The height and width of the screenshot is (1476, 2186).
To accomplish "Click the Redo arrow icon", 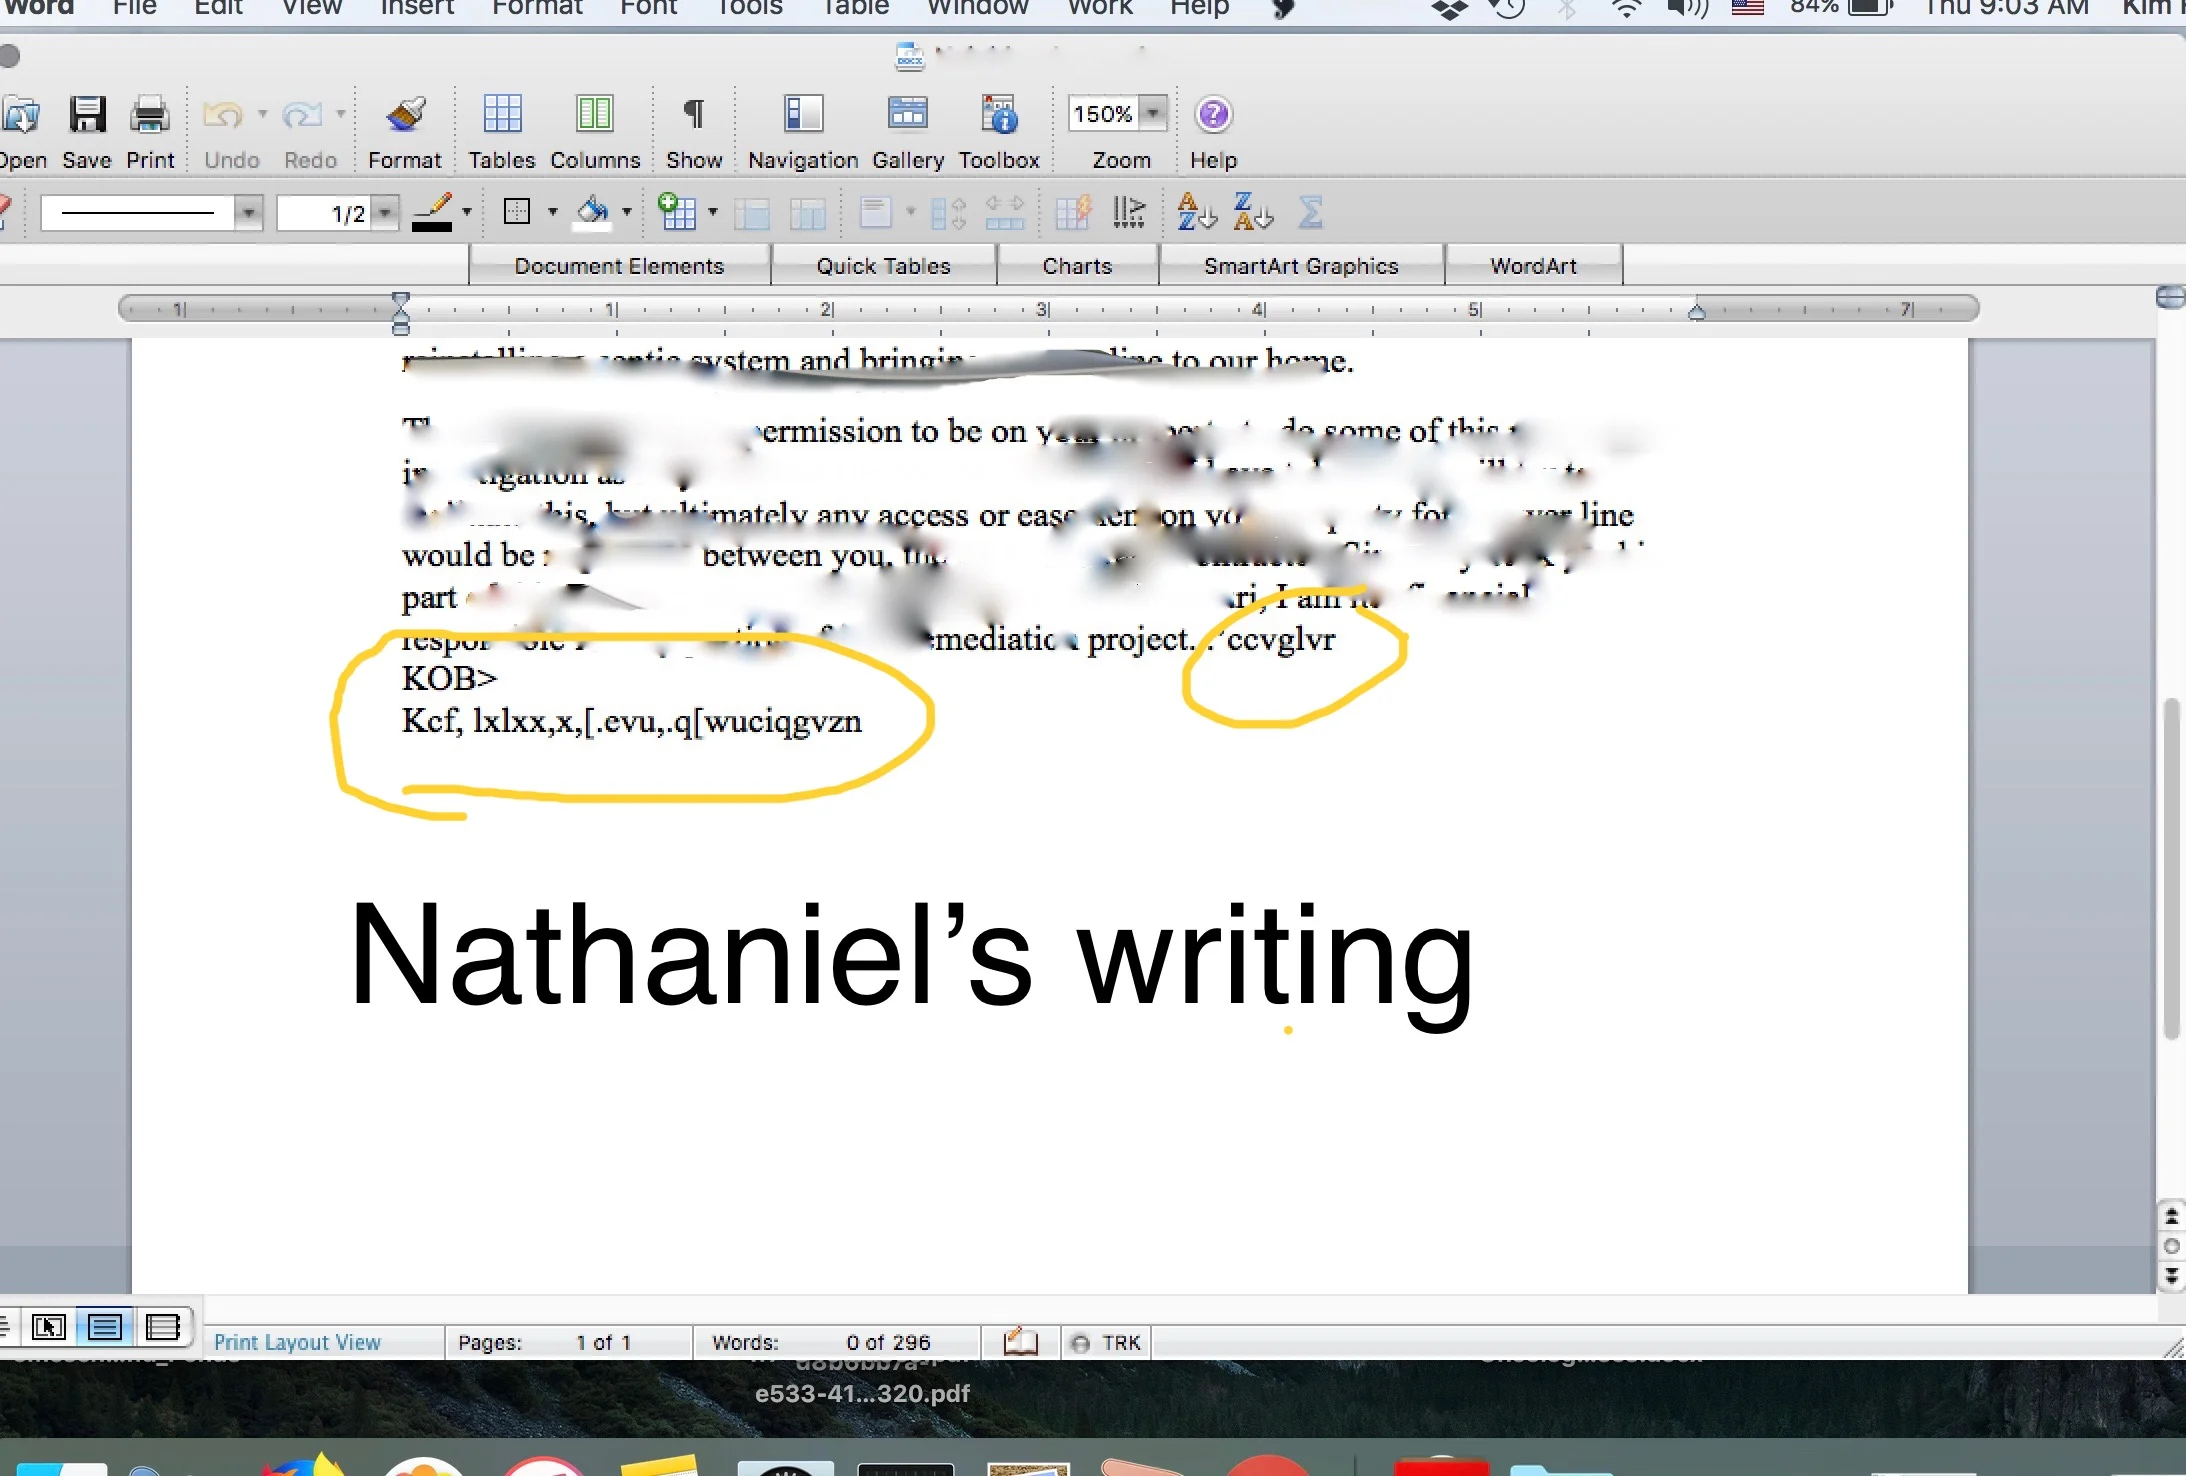I will click(x=302, y=115).
